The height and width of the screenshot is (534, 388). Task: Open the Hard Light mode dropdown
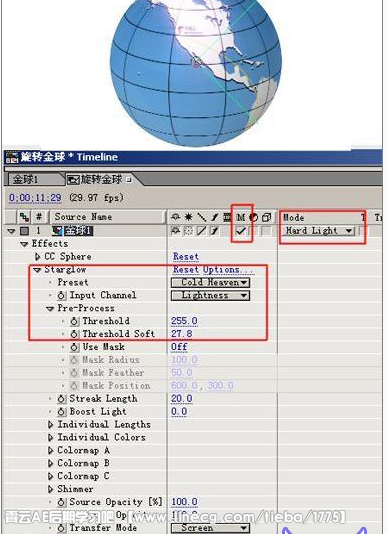coord(318,231)
